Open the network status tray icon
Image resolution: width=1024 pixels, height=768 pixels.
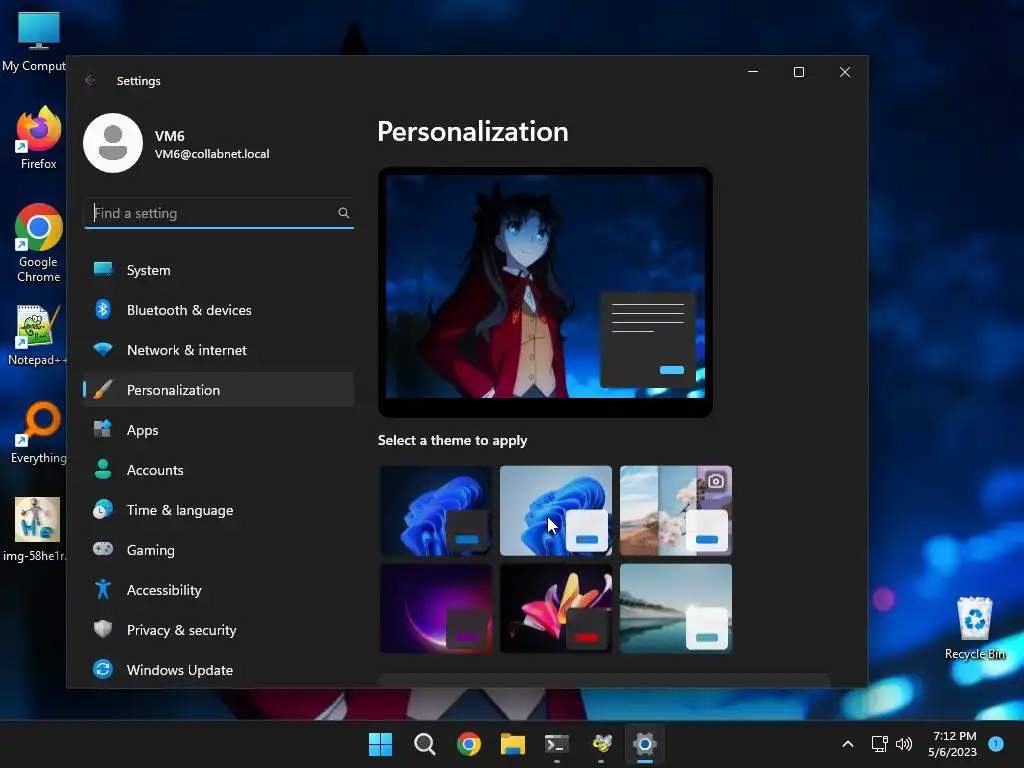(880, 744)
